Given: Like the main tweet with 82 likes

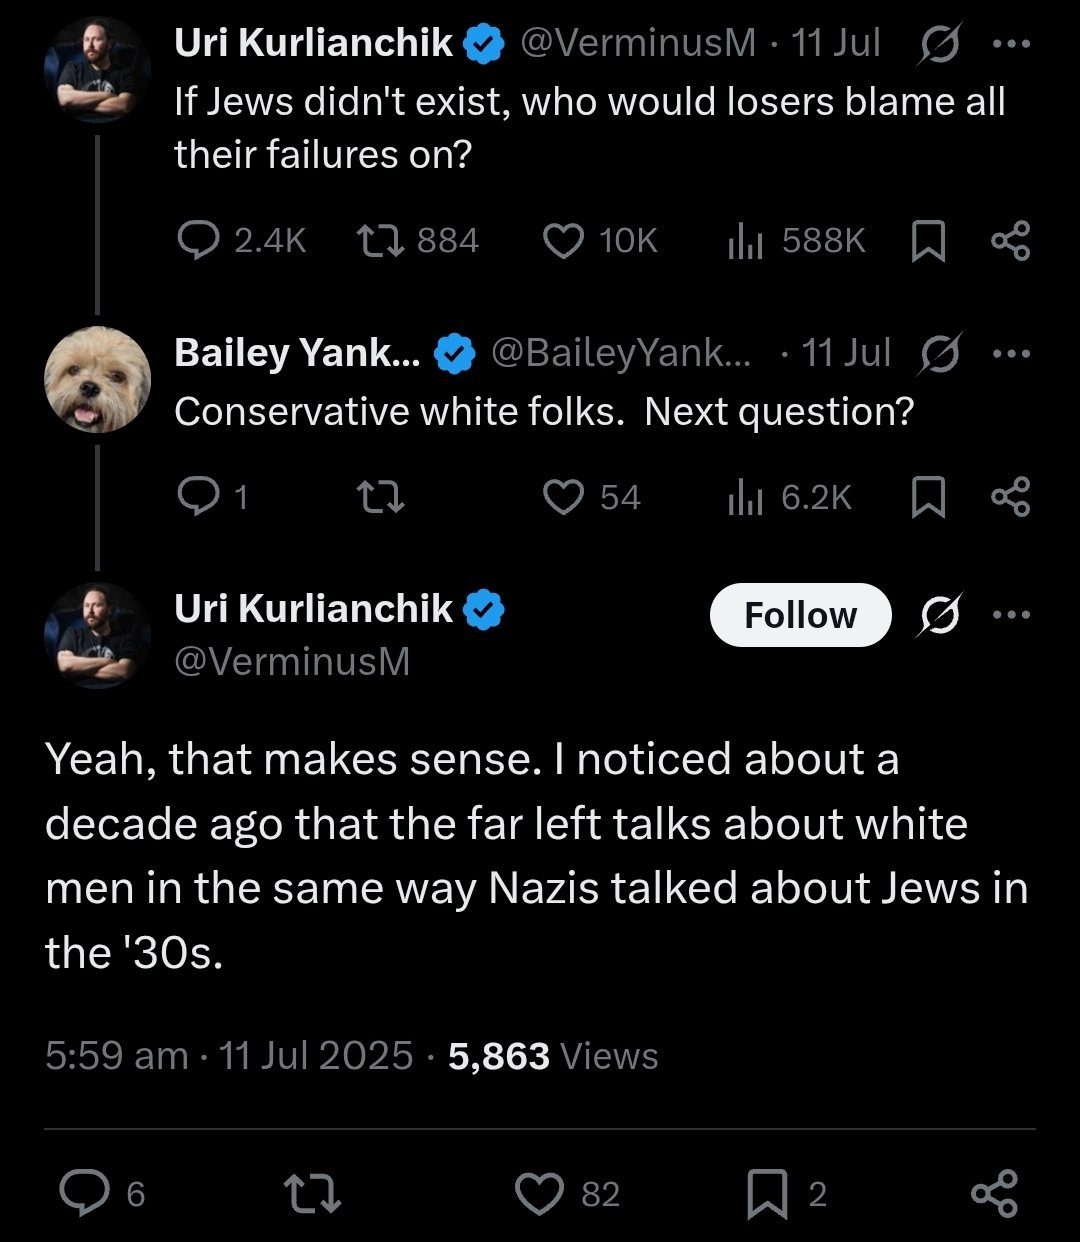Looking at the screenshot, I should click(541, 1194).
